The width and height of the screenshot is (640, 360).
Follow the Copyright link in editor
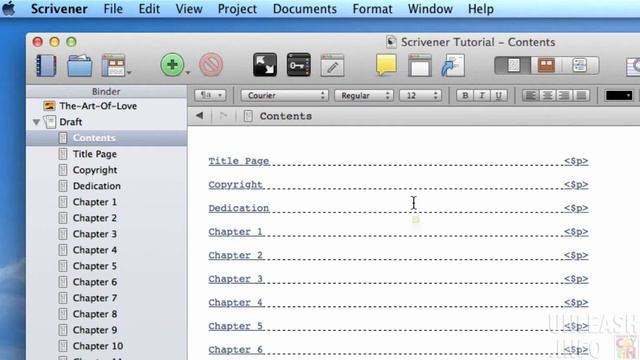click(236, 184)
